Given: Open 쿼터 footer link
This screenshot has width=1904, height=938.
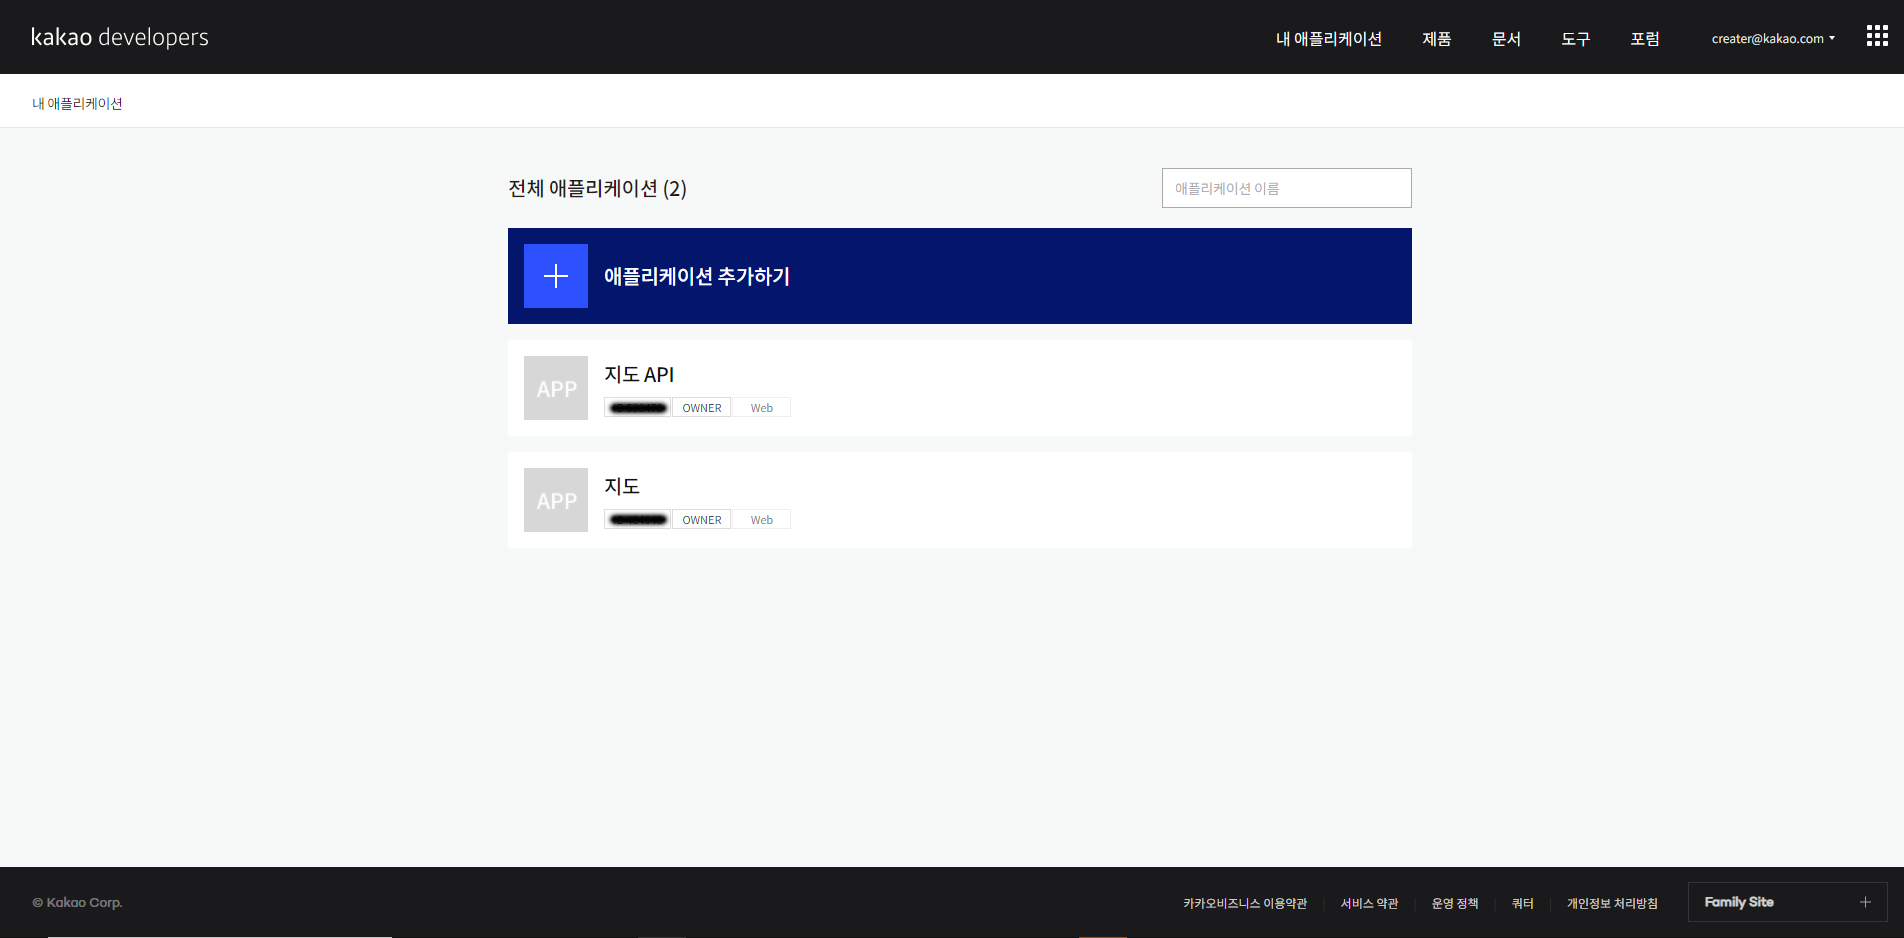Looking at the screenshot, I should click(1523, 903).
